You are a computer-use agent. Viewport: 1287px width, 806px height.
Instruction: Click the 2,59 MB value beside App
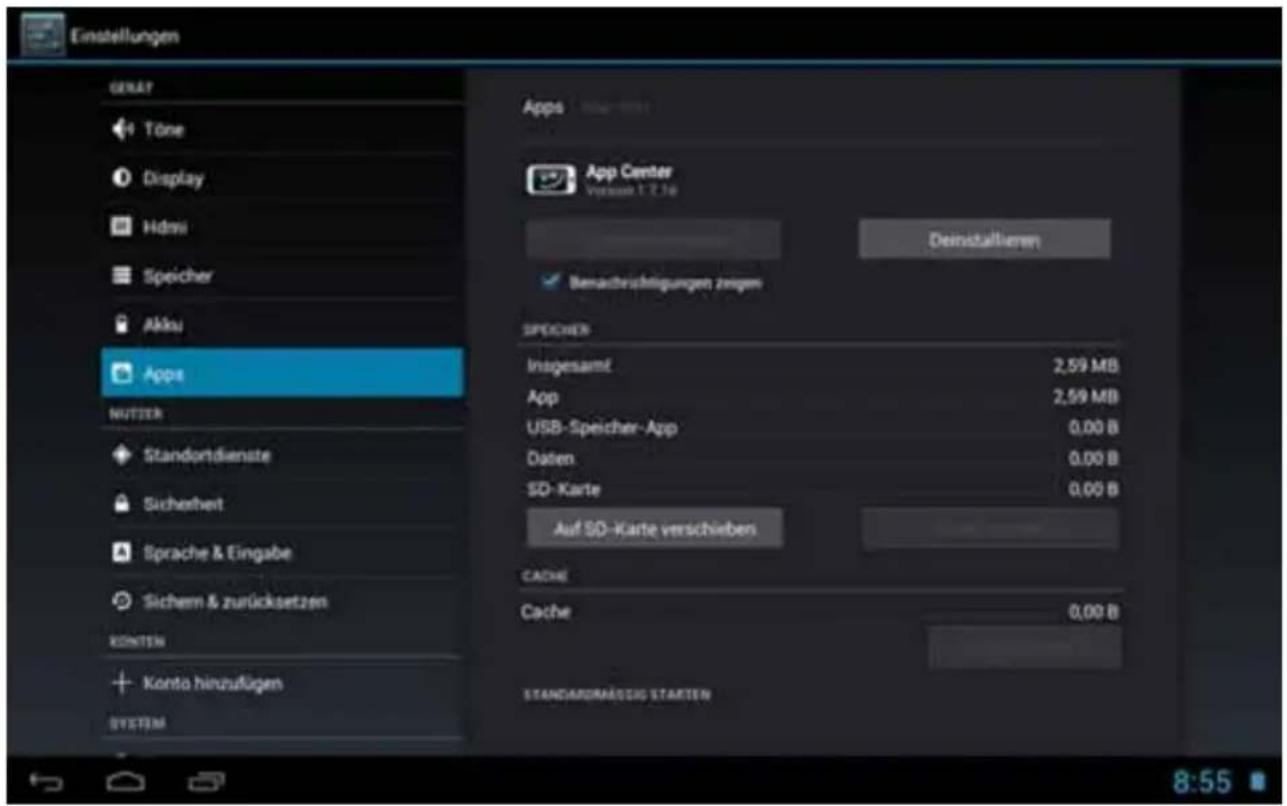(x=1084, y=397)
